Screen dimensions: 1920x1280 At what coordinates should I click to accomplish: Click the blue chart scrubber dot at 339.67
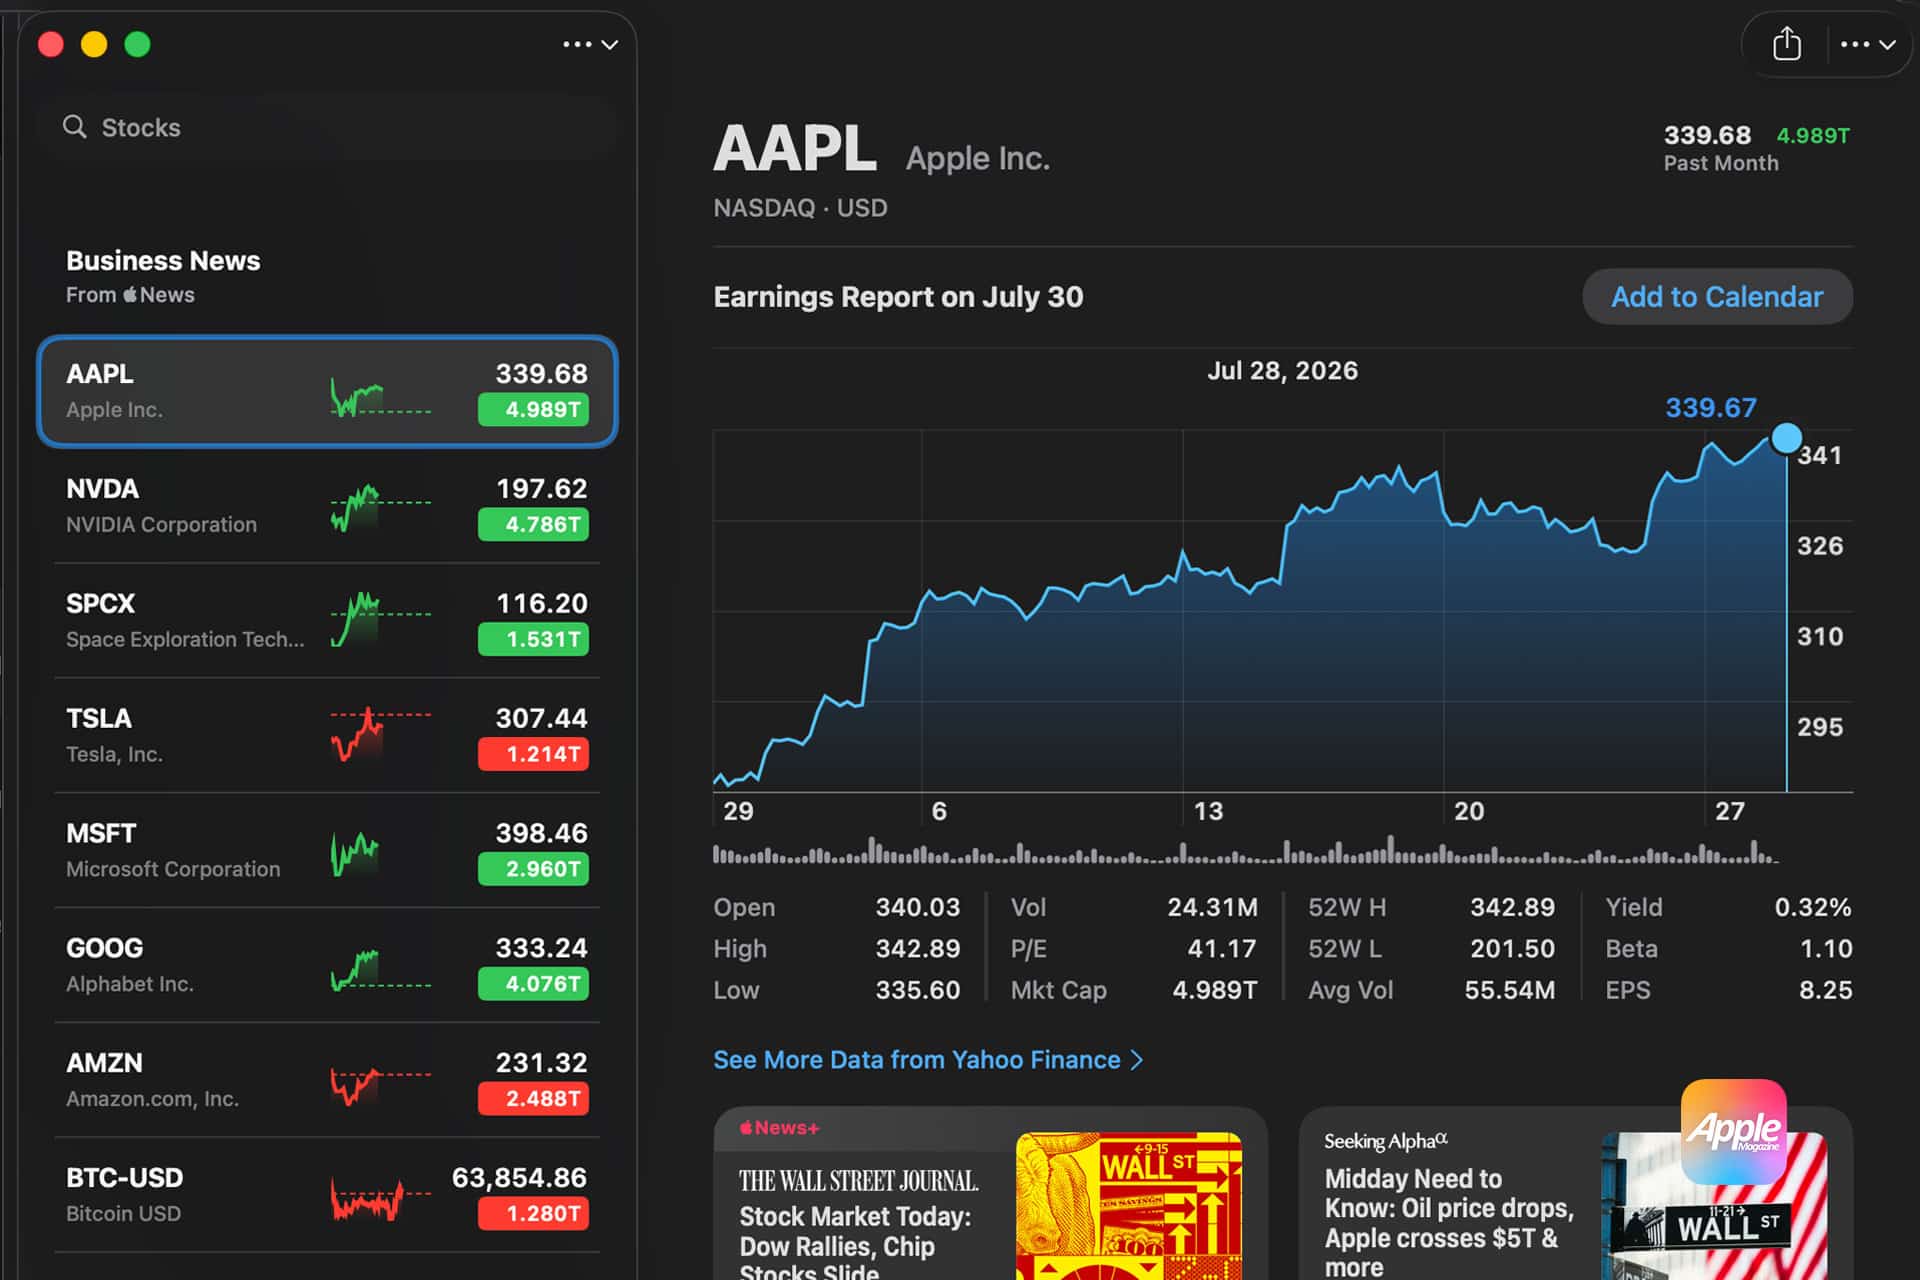point(1786,438)
